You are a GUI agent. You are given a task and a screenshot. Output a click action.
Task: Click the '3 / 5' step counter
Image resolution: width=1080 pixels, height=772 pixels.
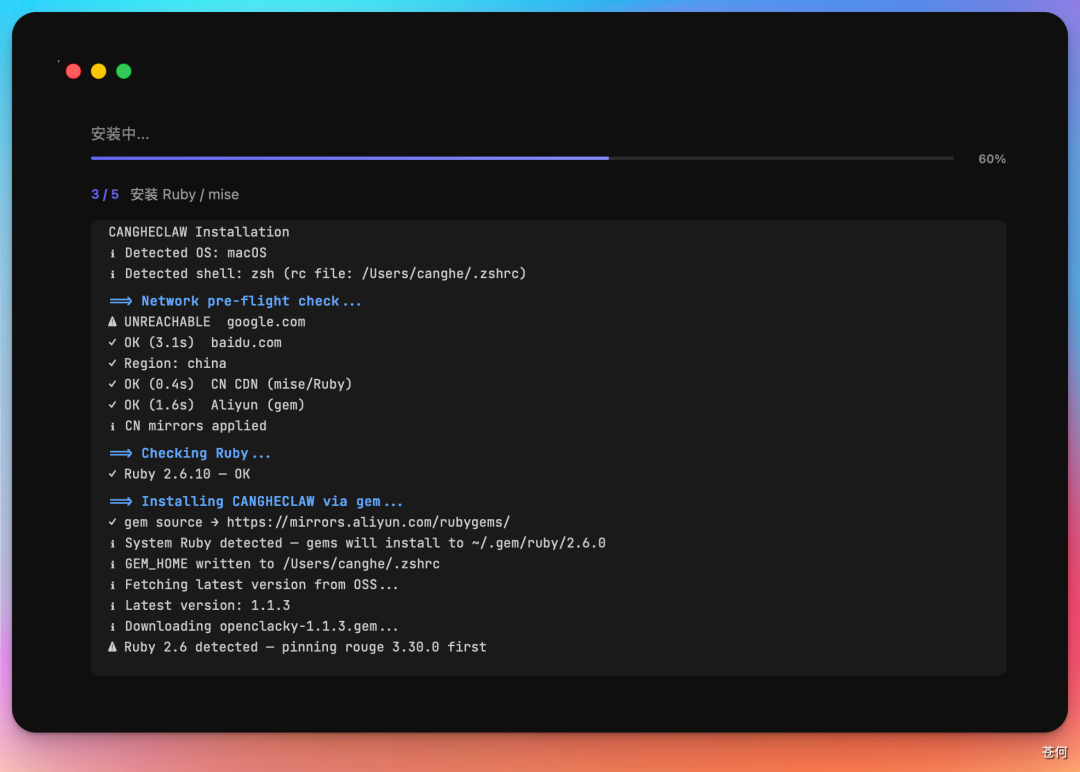coord(105,194)
